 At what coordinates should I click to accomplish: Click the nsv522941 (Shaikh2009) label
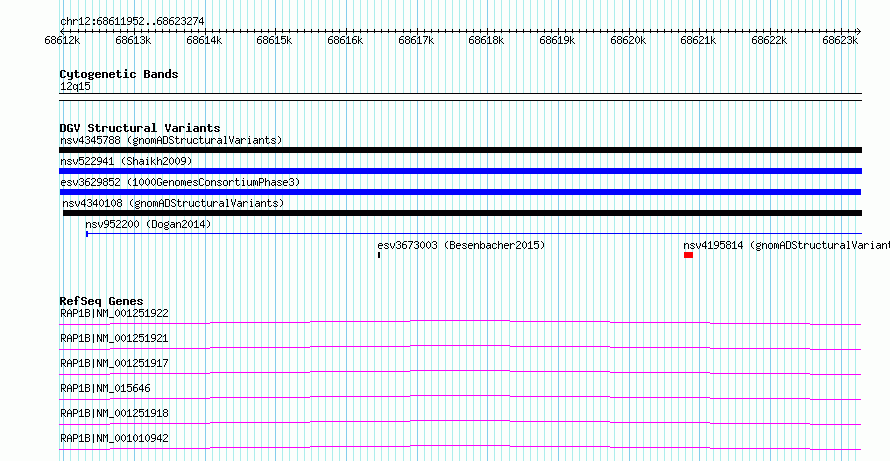(x=126, y=161)
